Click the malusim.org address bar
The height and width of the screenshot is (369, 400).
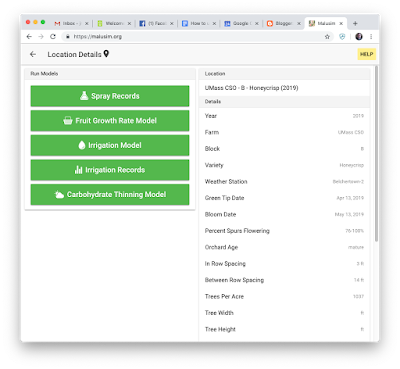[197, 37]
